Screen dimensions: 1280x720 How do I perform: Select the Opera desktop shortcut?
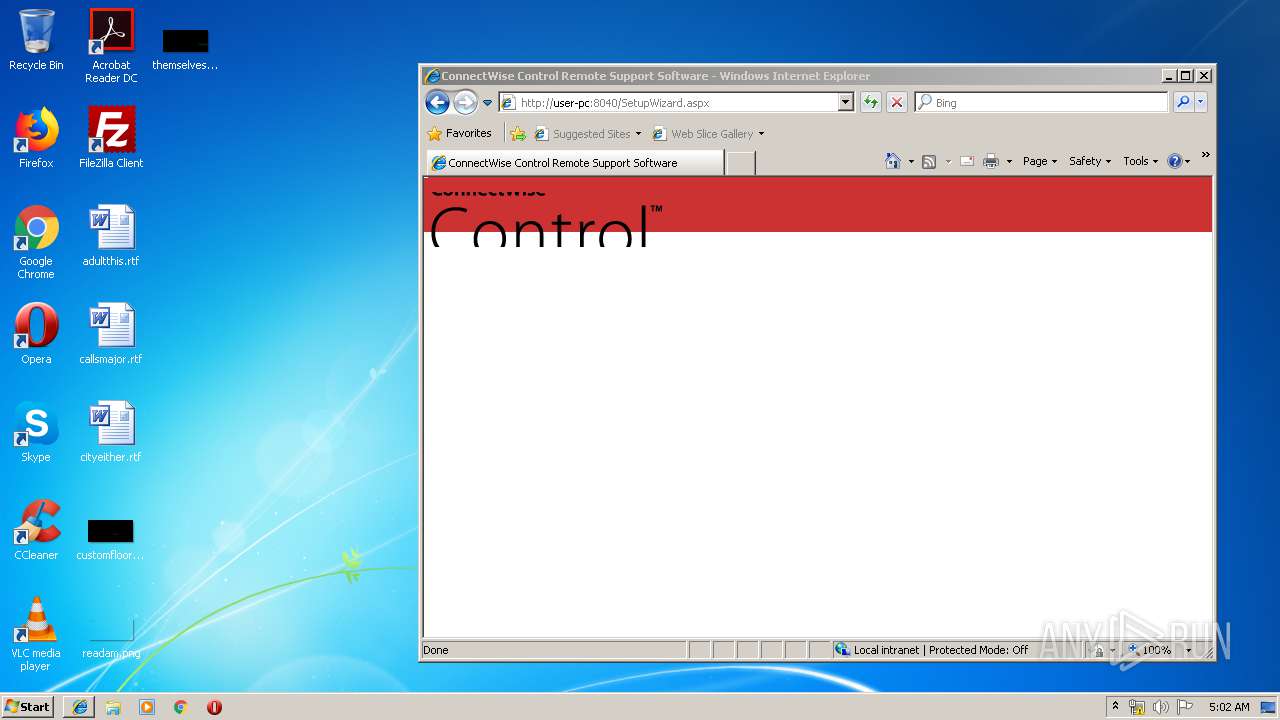point(36,334)
